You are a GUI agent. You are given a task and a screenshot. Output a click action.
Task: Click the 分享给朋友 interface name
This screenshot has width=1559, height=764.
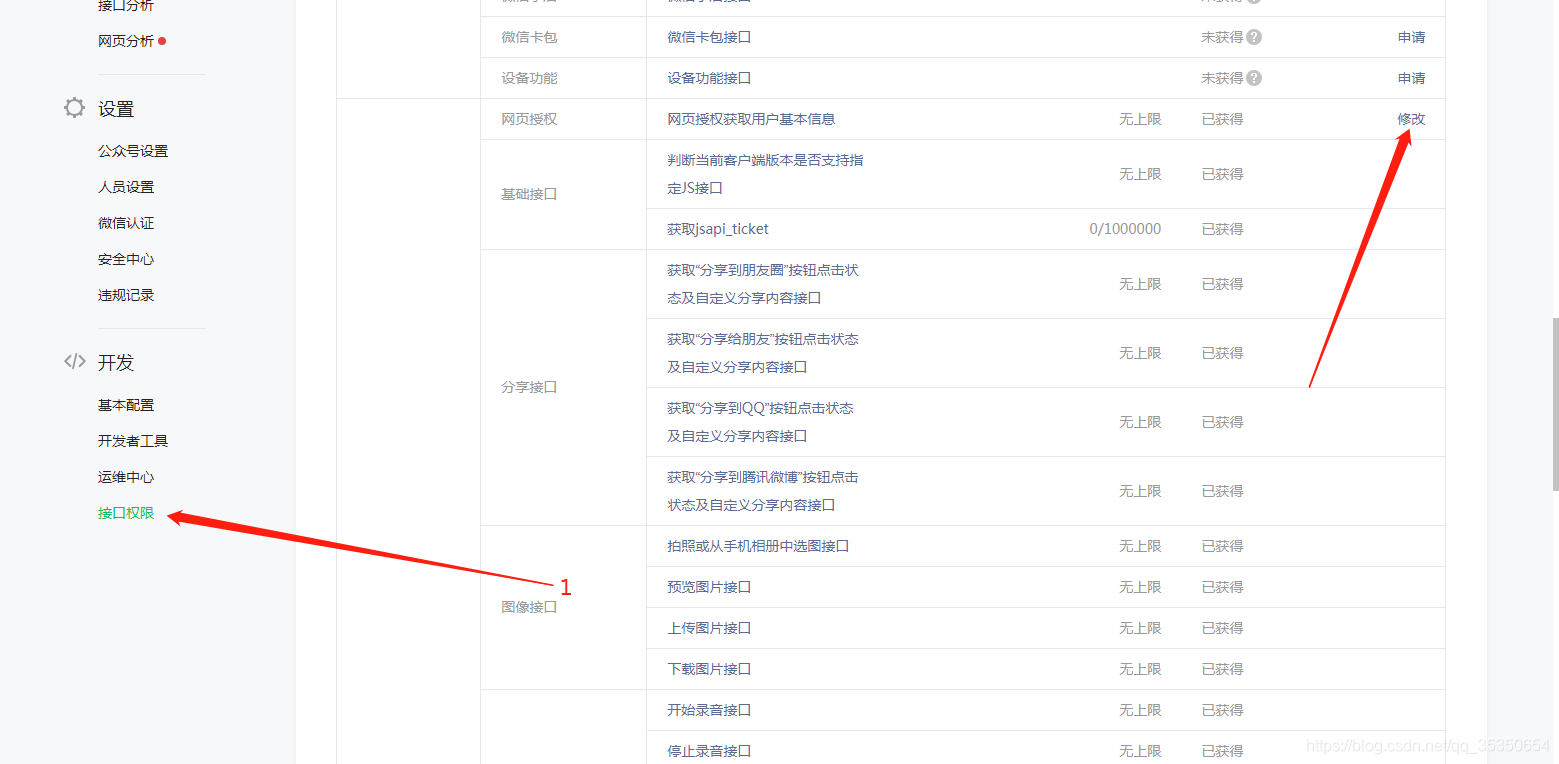(x=763, y=353)
